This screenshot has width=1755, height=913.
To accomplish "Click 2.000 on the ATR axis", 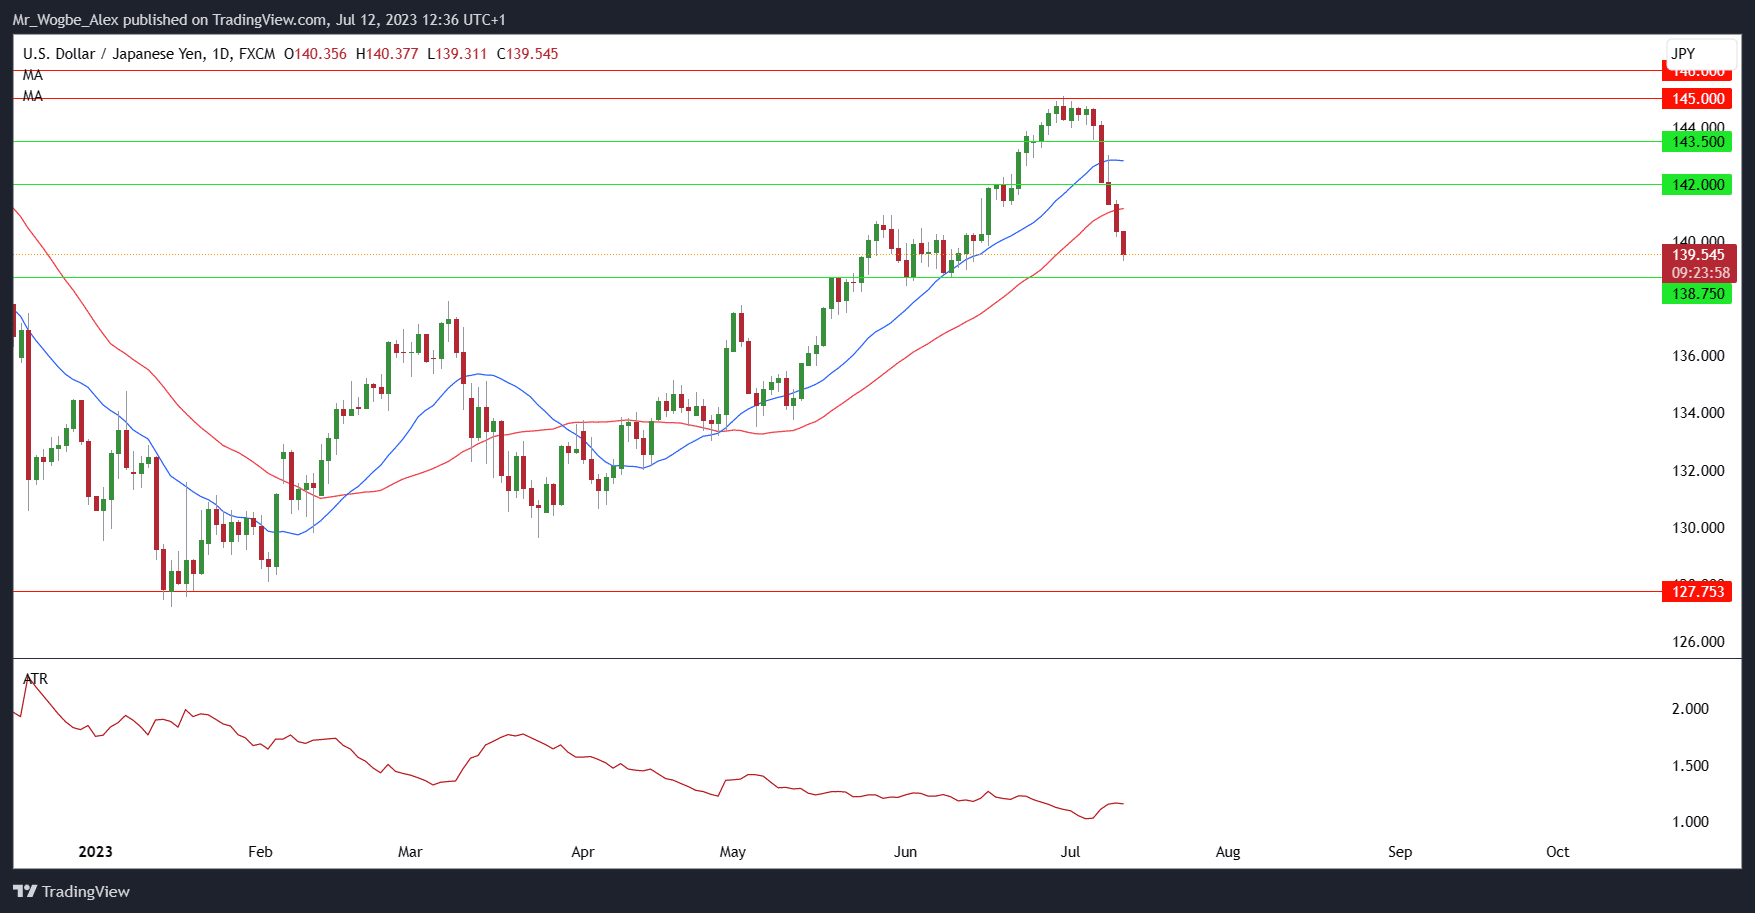I will pyautogui.click(x=1690, y=709).
